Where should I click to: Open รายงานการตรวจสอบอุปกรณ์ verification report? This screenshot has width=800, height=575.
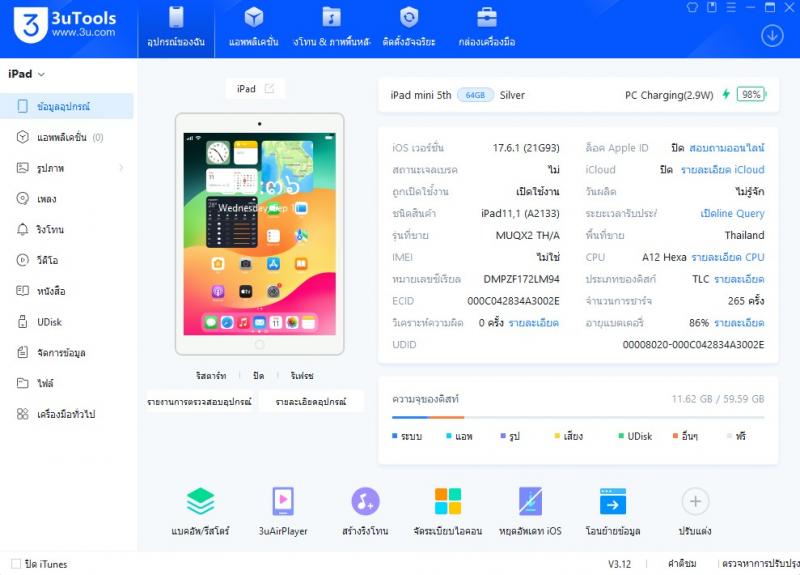(199, 402)
